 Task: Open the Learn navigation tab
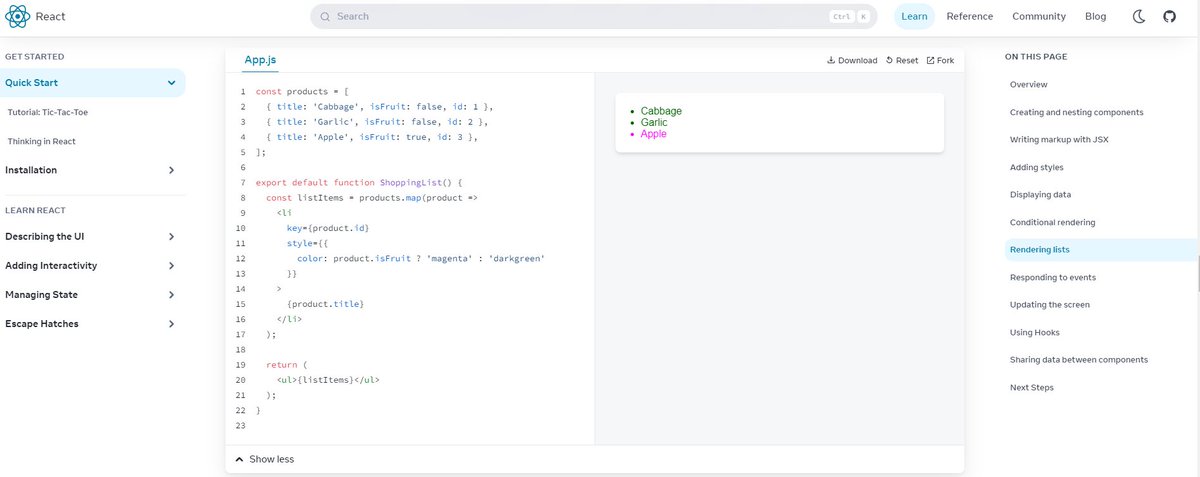pyautogui.click(x=914, y=16)
